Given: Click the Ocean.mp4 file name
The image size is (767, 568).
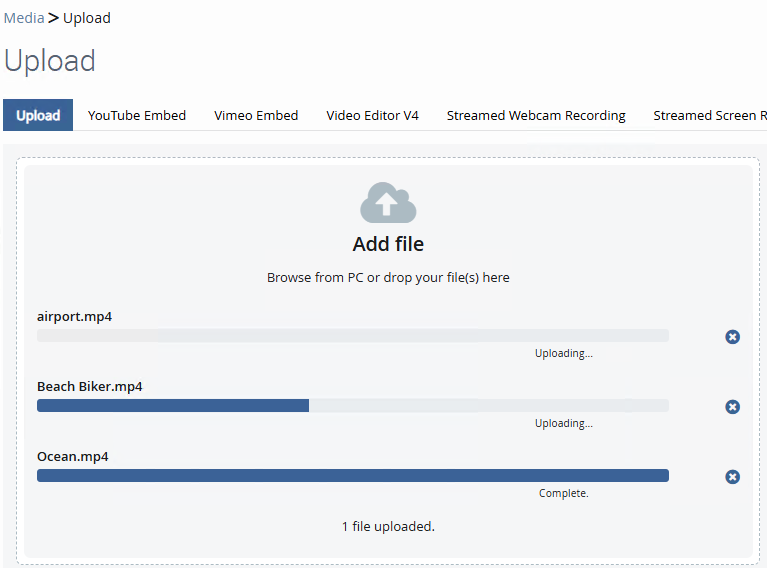Looking at the screenshot, I should pyautogui.click(x=73, y=457).
